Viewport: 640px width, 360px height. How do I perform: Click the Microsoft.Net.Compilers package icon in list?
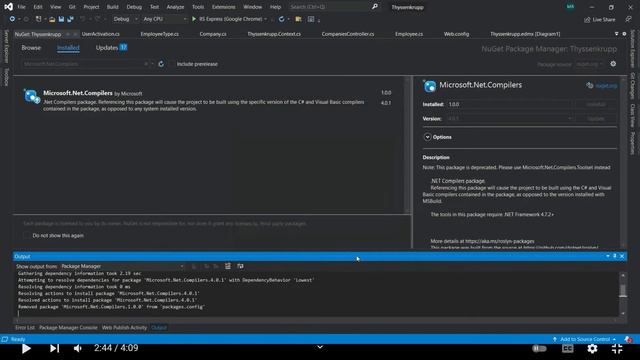point(32,96)
